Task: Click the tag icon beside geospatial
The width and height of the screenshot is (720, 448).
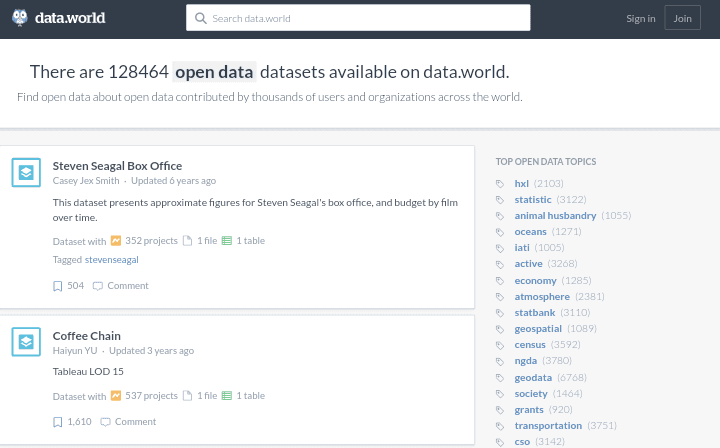Action: (500, 329)
